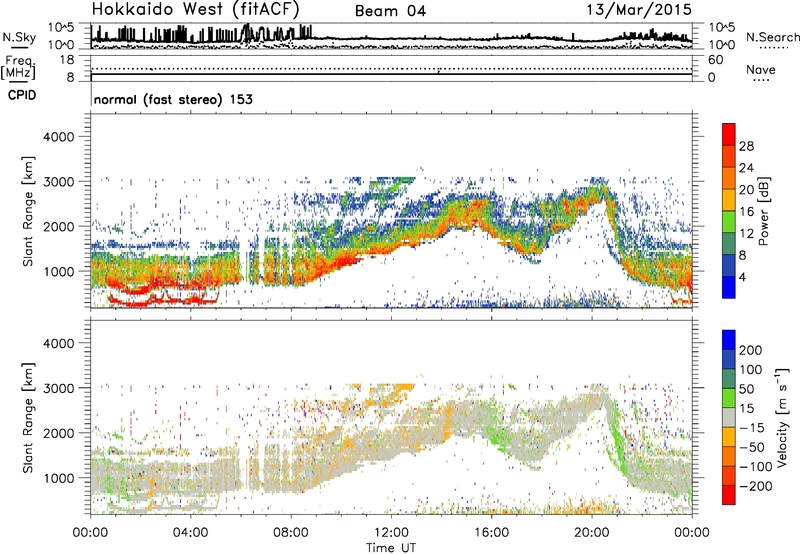Select 'normal (fast stereo) 153' text
The width and height of the screenshot is (800, 554).
click(173, 99)
